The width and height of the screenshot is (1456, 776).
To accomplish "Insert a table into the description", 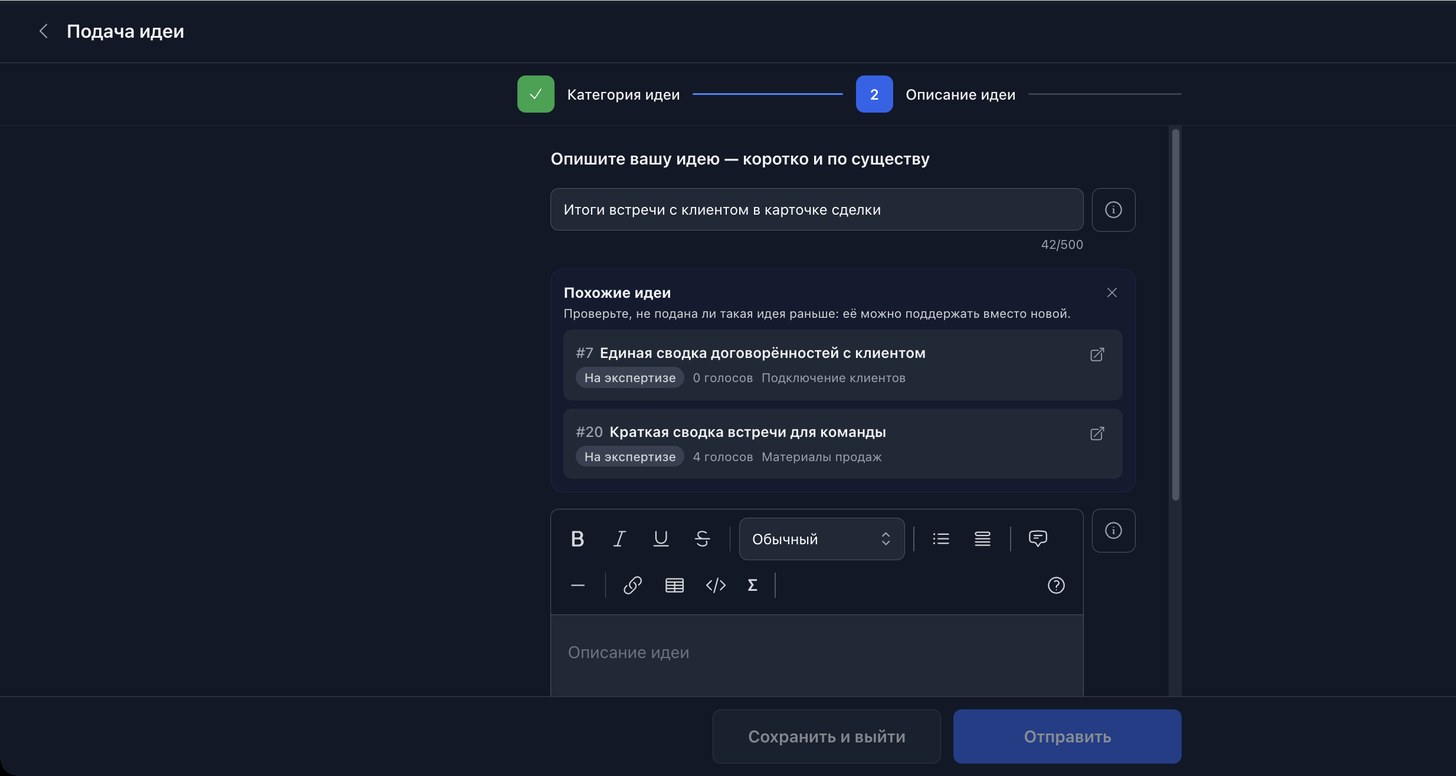I will [674, 586].
